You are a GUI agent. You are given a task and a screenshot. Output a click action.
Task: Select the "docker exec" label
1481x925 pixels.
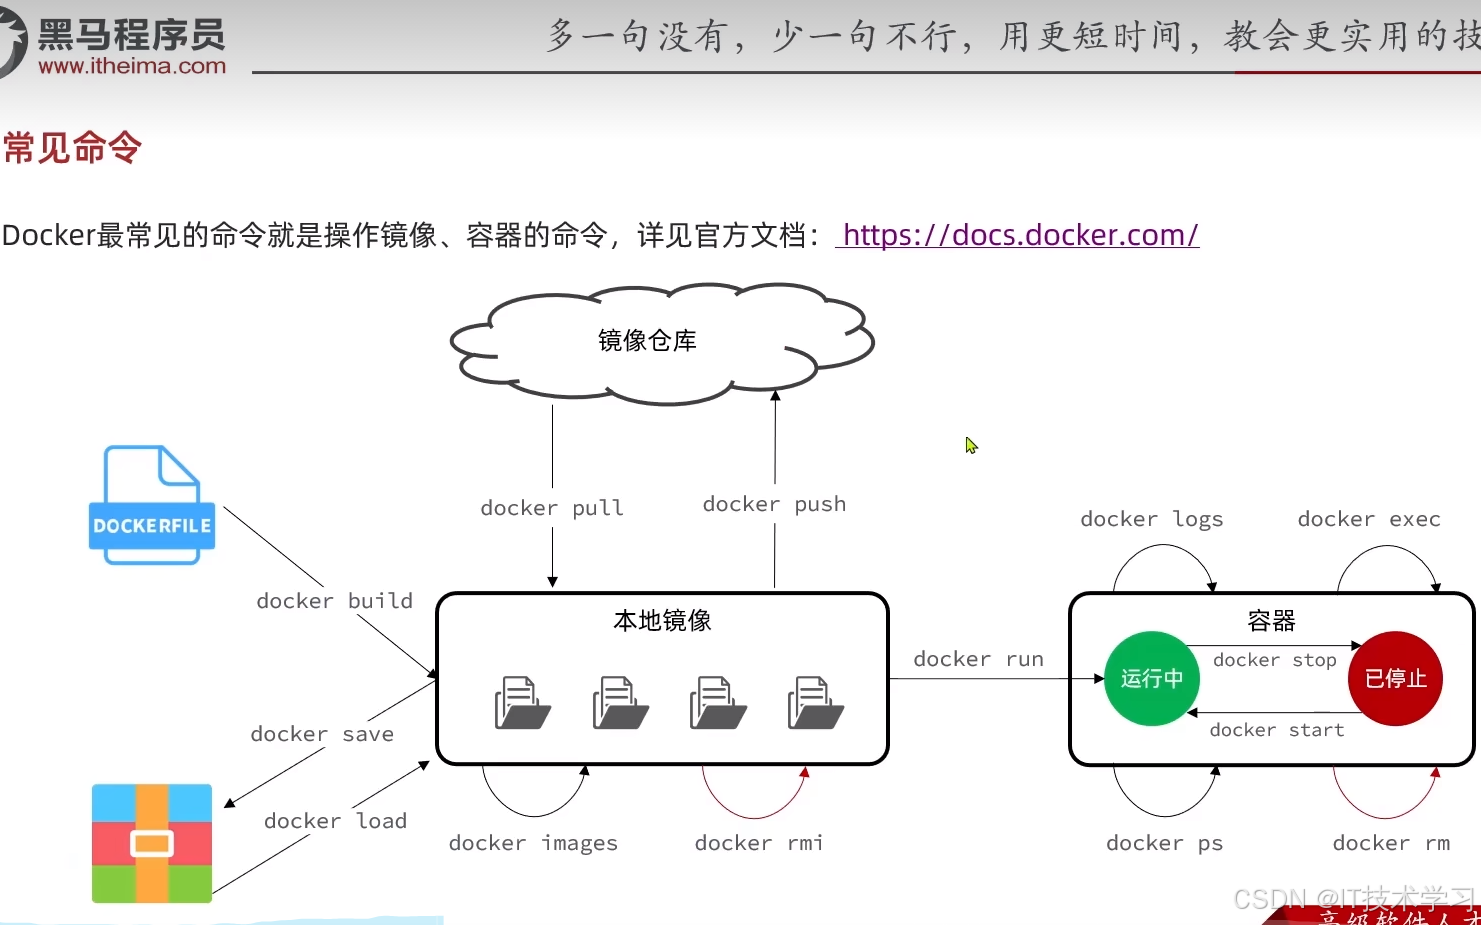click(x=1369, y=519)
